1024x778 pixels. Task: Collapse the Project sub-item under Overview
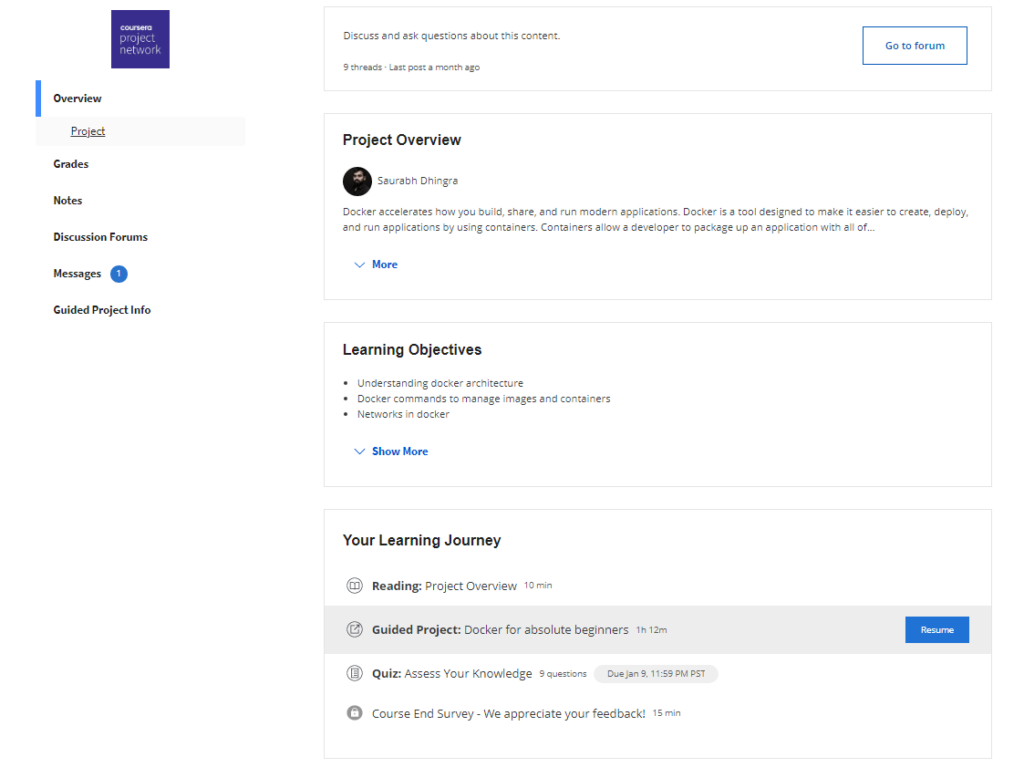[87, 131]
